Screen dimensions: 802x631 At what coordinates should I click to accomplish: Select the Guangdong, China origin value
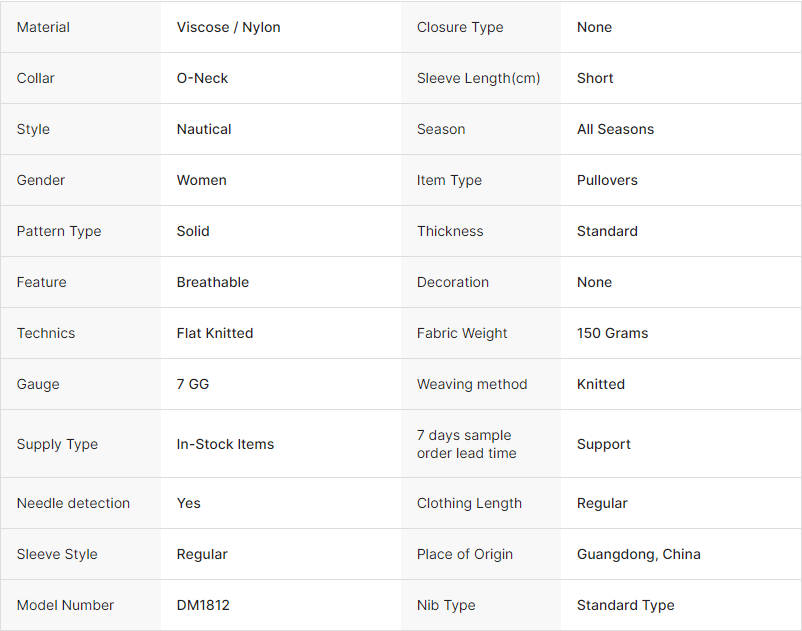pos(638,554)
